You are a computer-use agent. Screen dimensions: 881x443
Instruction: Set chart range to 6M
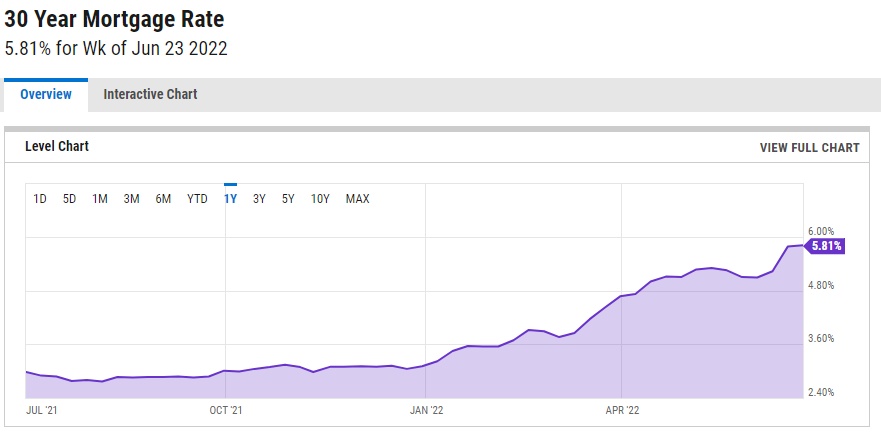point(163,199)
